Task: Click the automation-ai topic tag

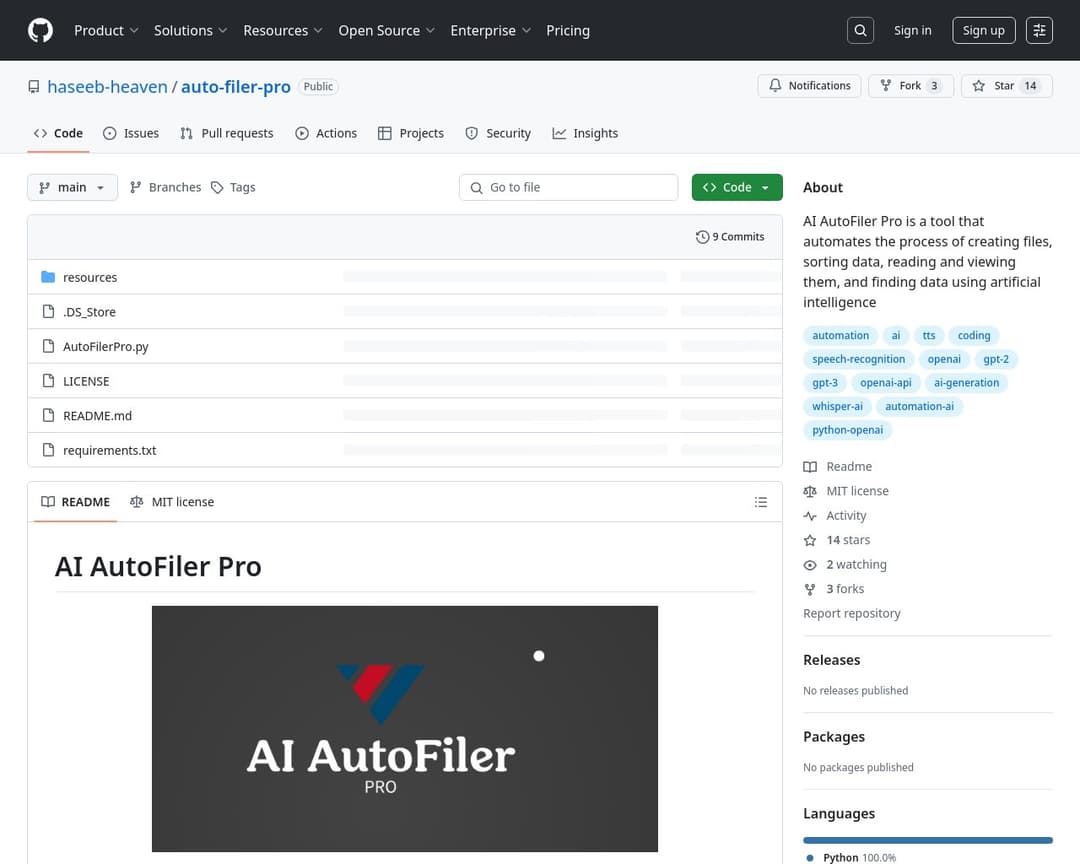Action: point(919,407)
